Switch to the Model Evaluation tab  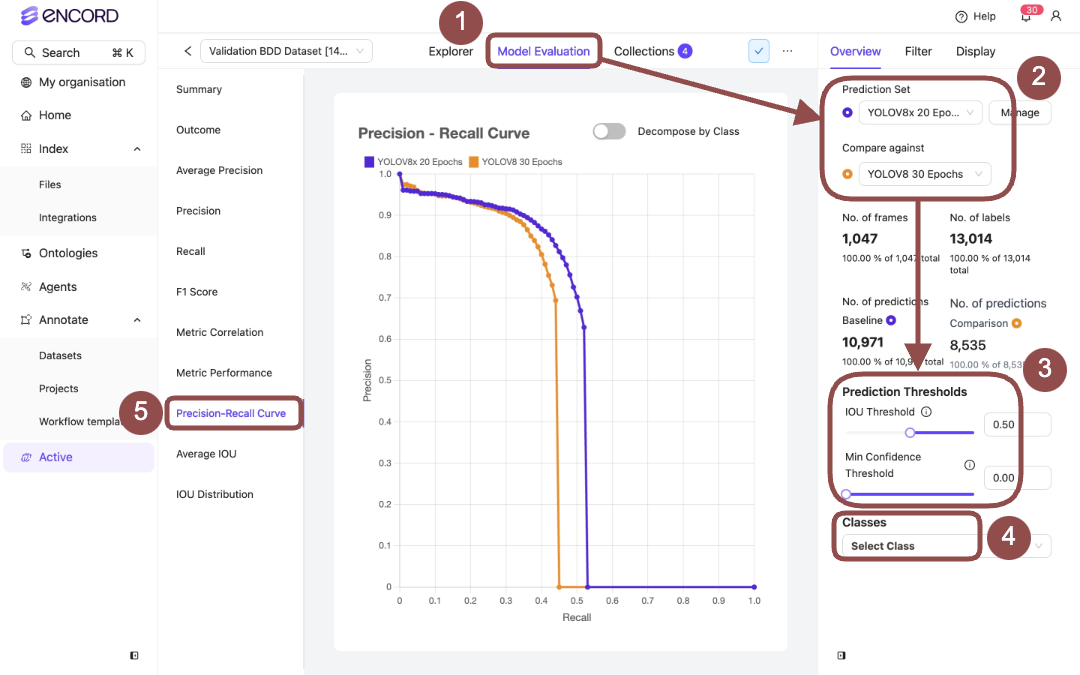(543, 51)
